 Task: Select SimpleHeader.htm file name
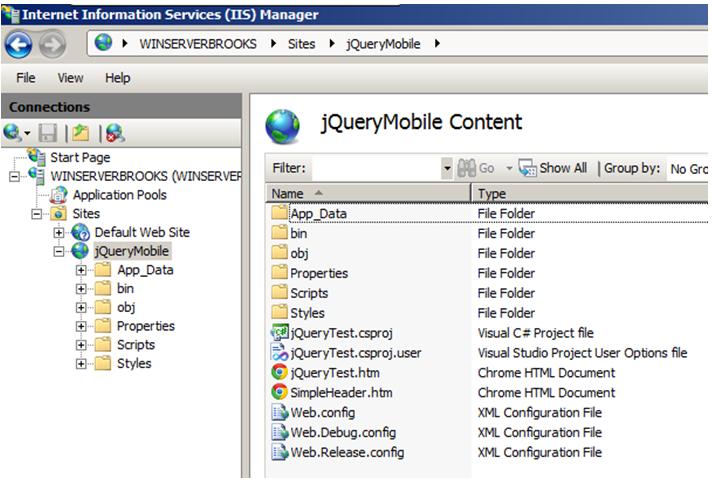pos(341,393)
